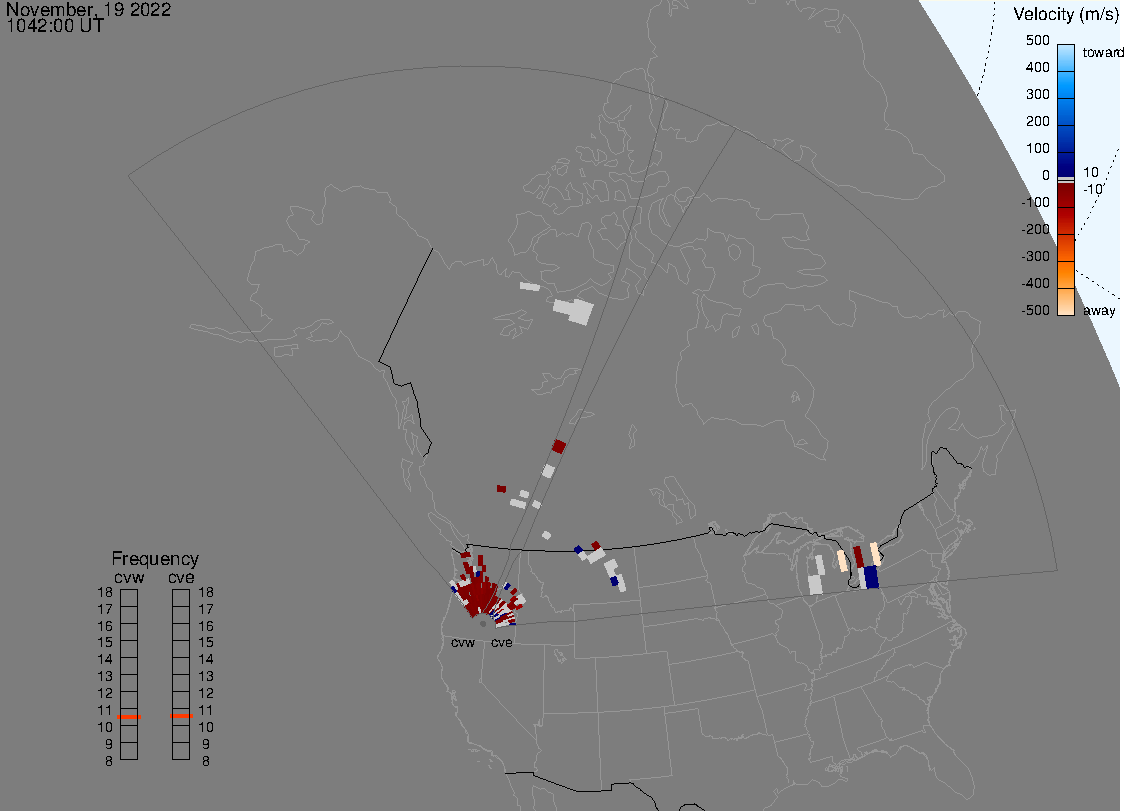Click the "18" label right of cve bar
Screen dimensions: 1124x811
(206, 592)
